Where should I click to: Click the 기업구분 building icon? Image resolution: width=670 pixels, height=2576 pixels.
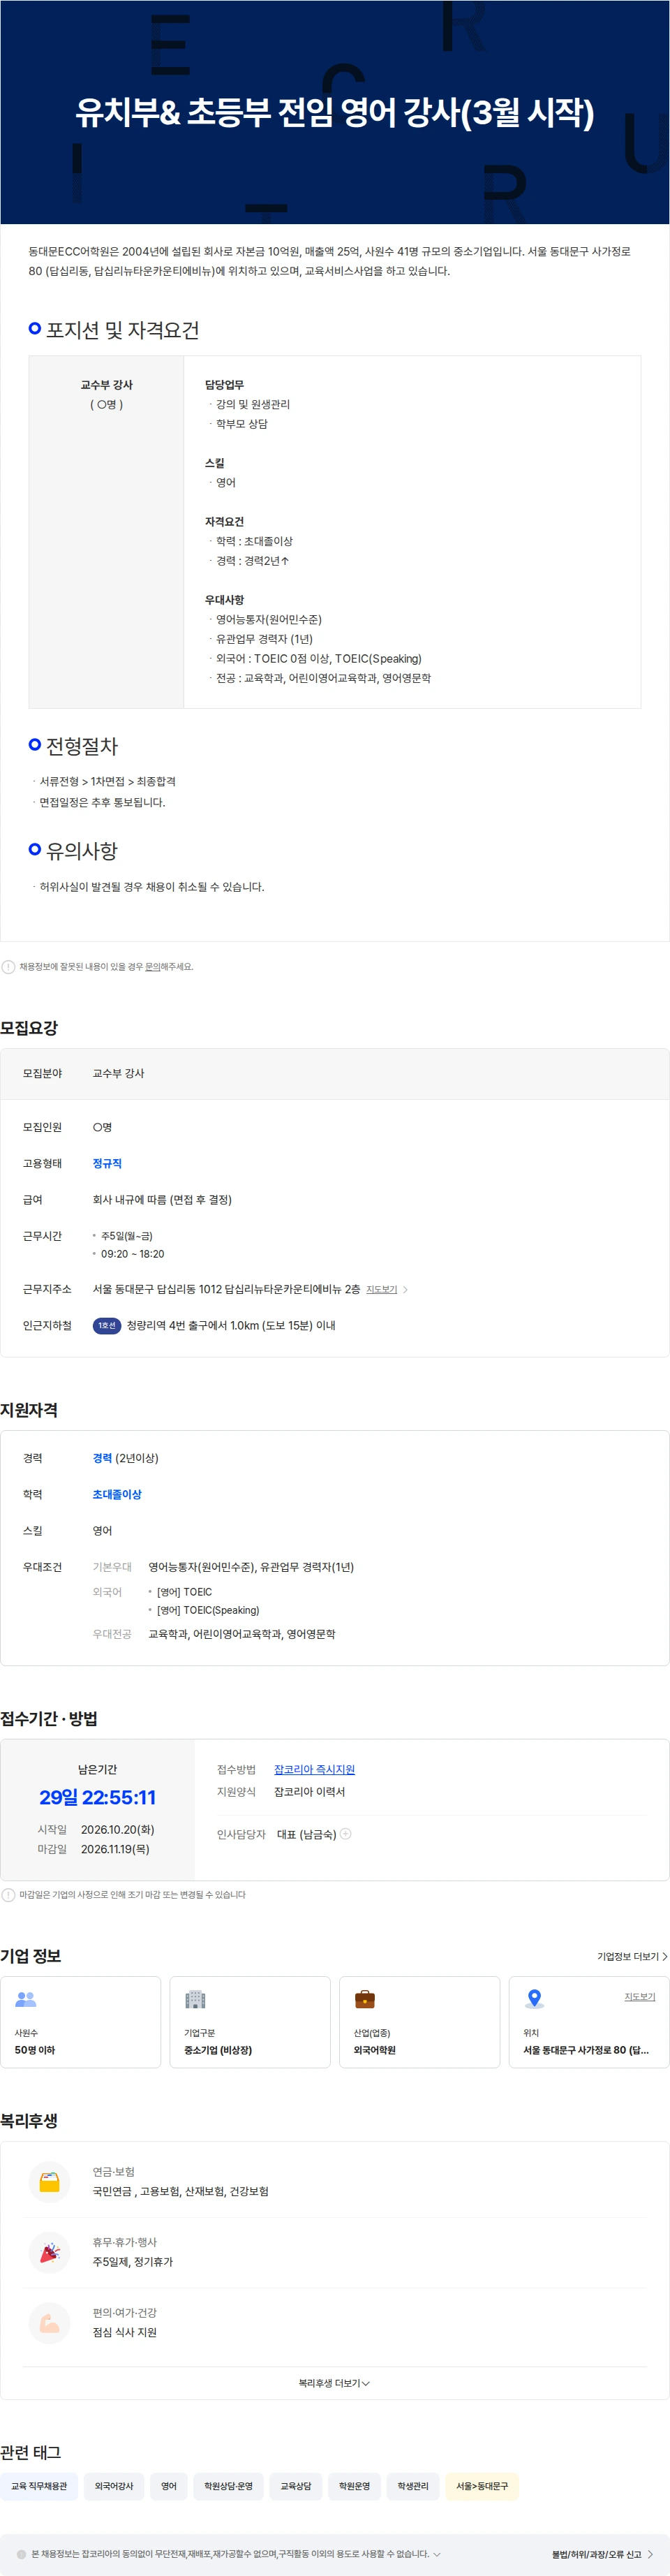pyautogui.click(x=195, y=2000)
